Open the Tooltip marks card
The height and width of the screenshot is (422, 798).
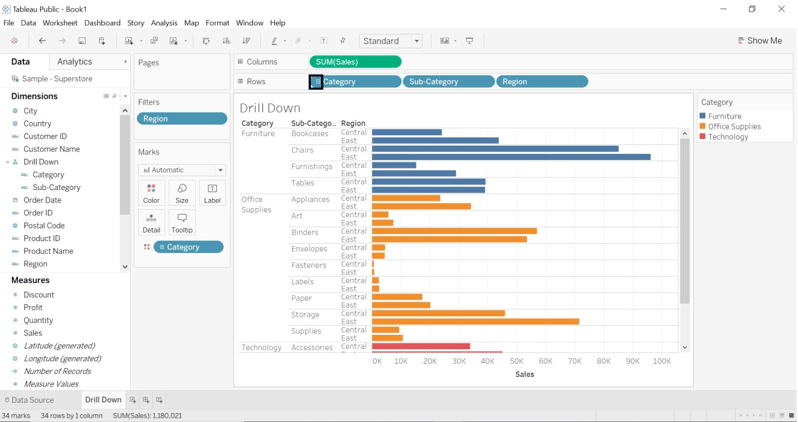182,222
